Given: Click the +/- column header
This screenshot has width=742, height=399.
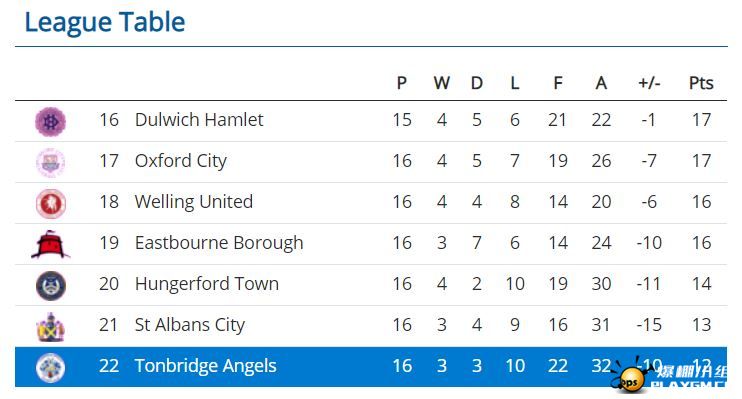Looking at the screenshot, I should pos(649,83).
